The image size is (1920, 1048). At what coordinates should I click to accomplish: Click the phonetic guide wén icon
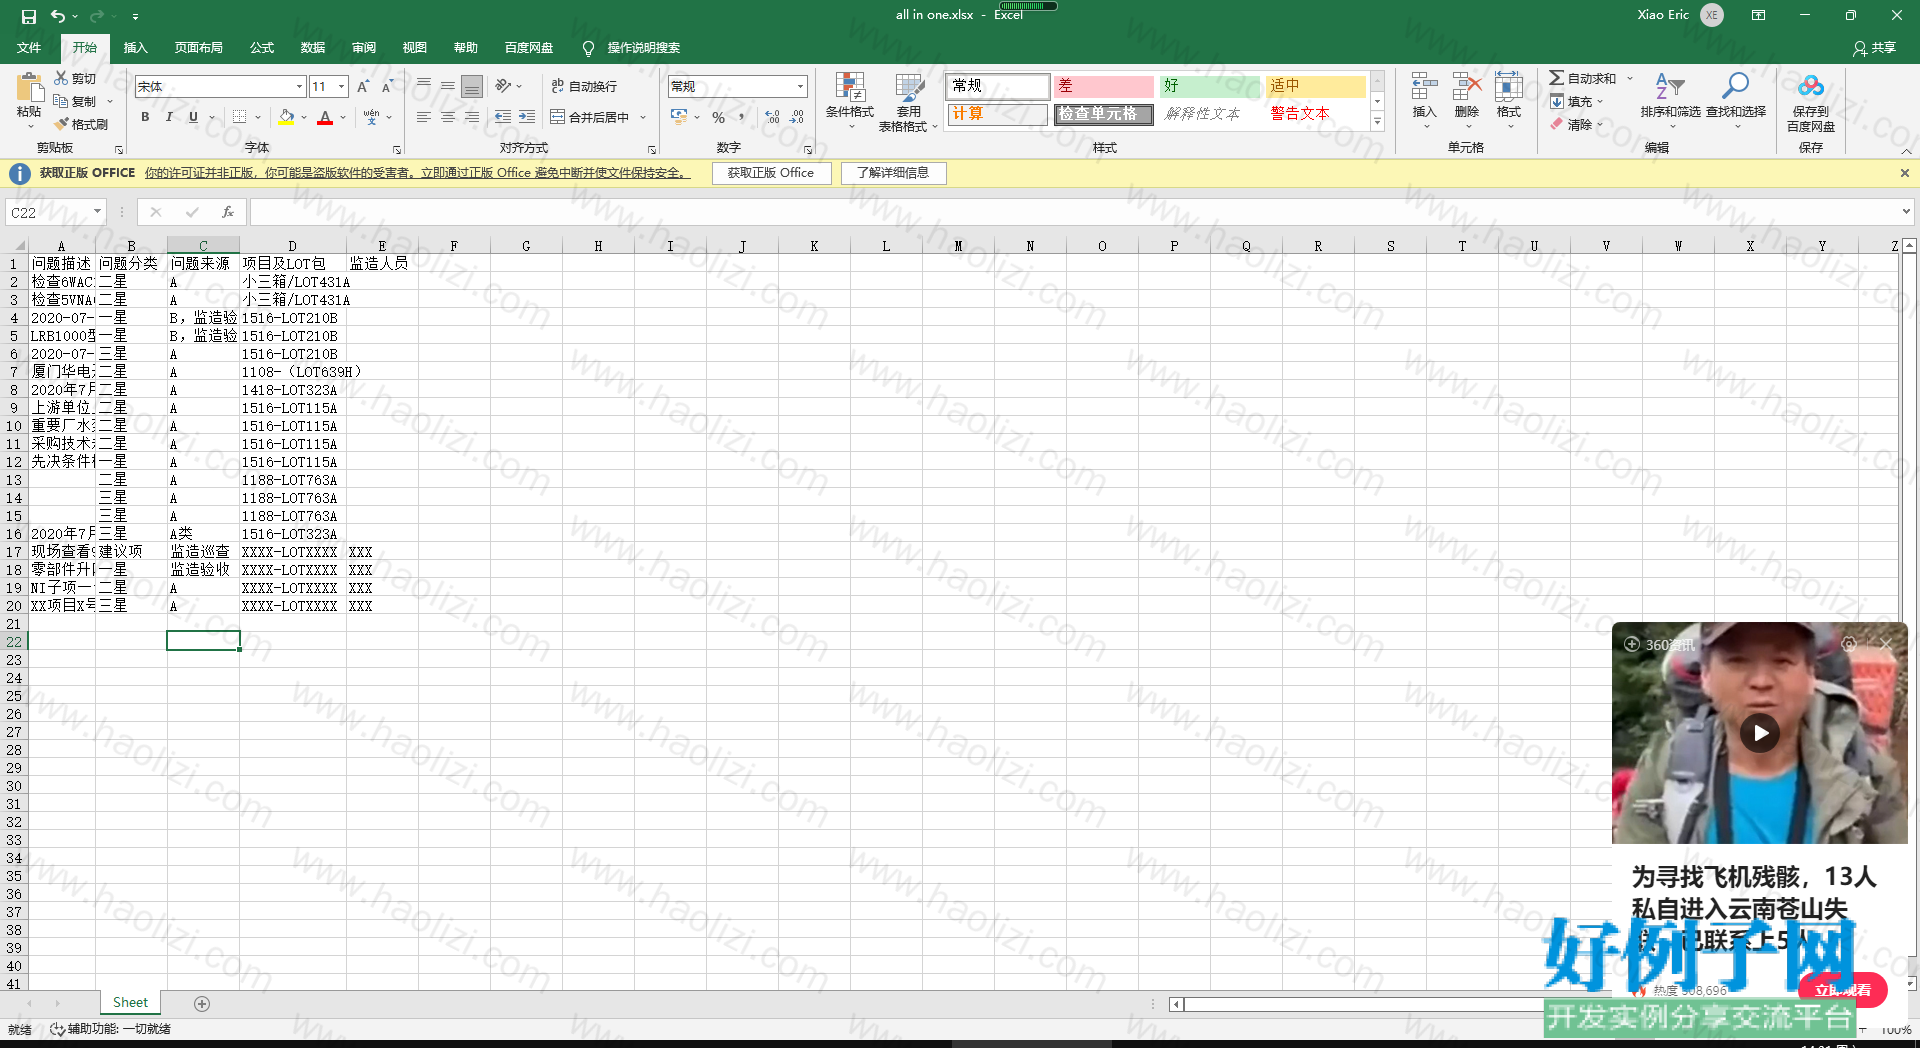371,117
